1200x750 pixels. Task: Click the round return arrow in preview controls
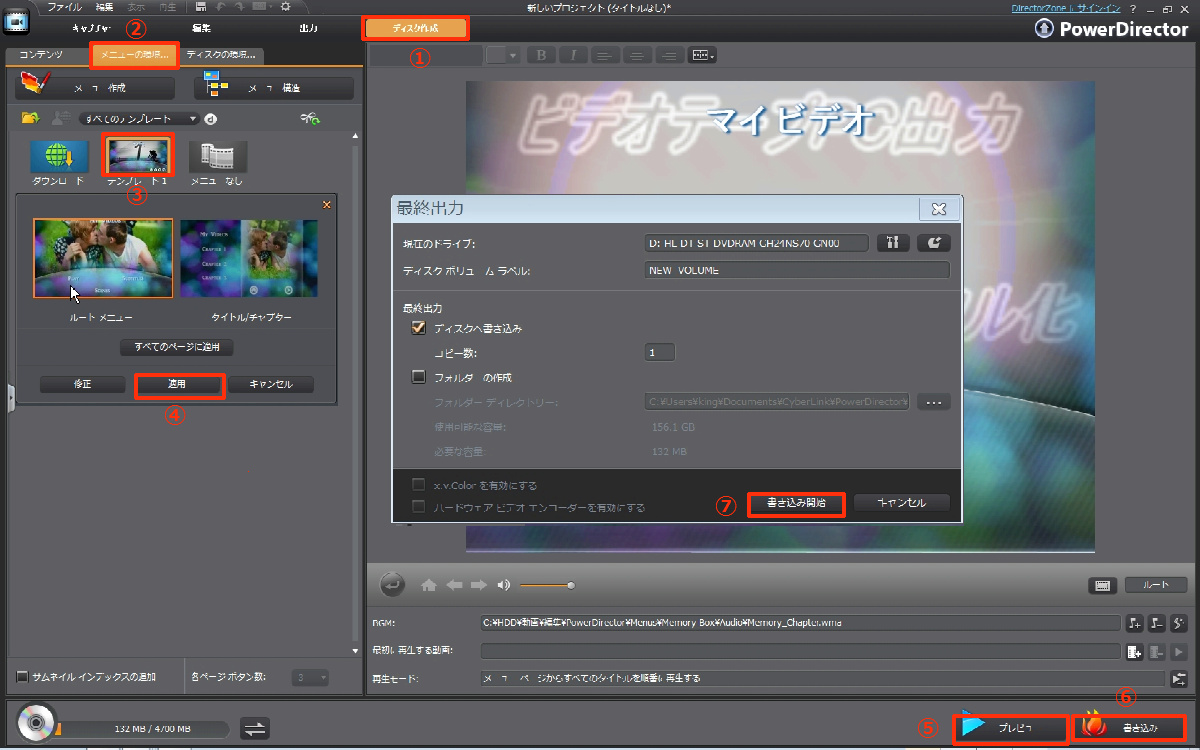[393, 583]
